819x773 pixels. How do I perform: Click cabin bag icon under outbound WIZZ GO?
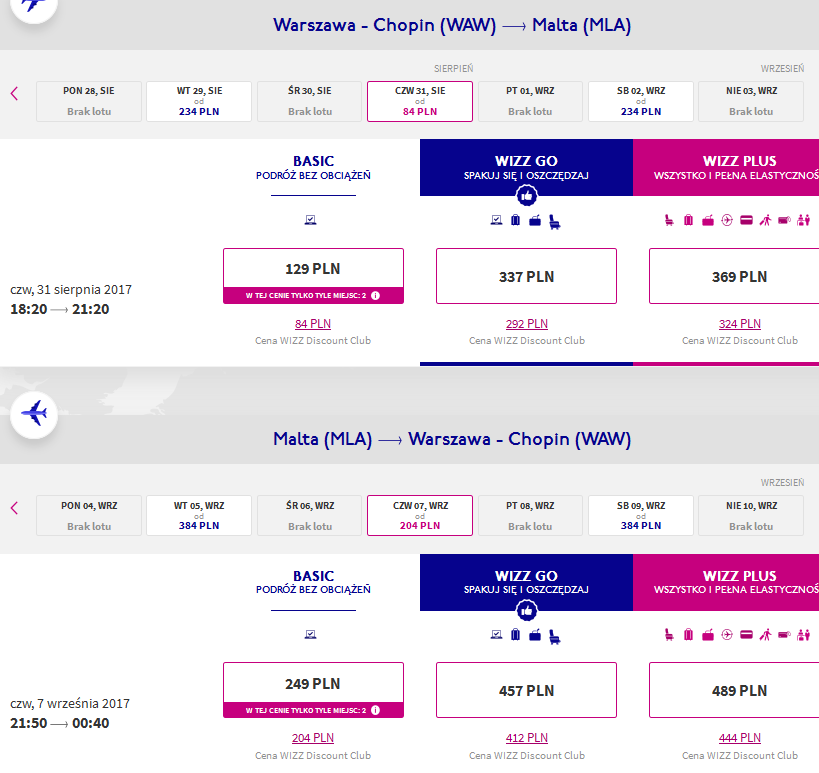(535, 220)
